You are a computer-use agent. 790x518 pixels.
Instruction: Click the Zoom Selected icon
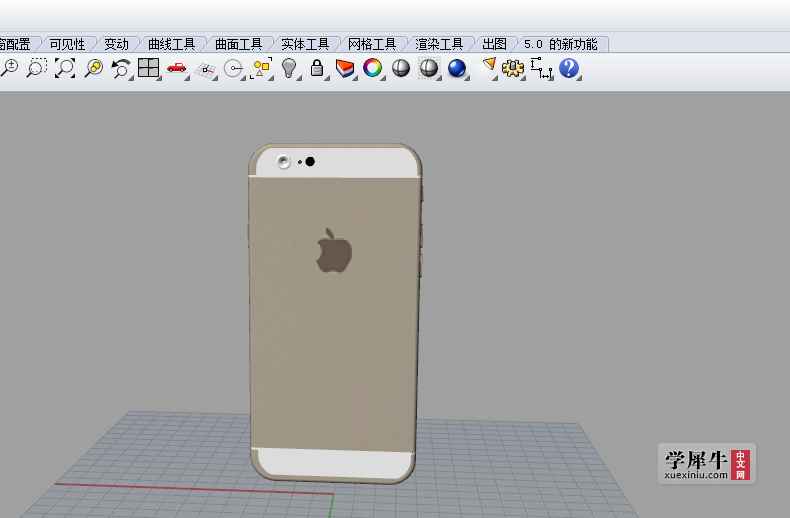pyautogui.click(x=94, y=68)
